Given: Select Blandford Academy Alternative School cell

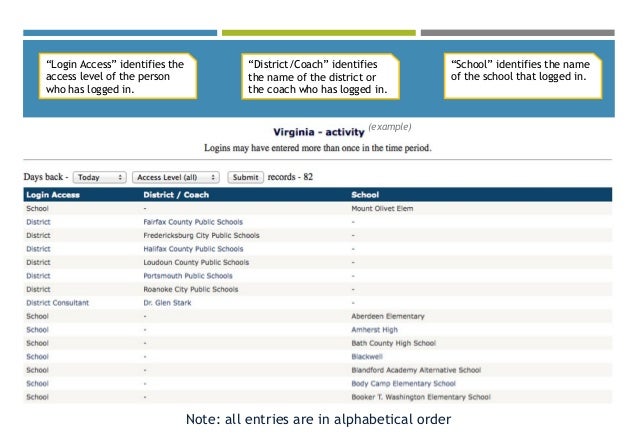Looking at the screenshot, I should click(416, 370).
